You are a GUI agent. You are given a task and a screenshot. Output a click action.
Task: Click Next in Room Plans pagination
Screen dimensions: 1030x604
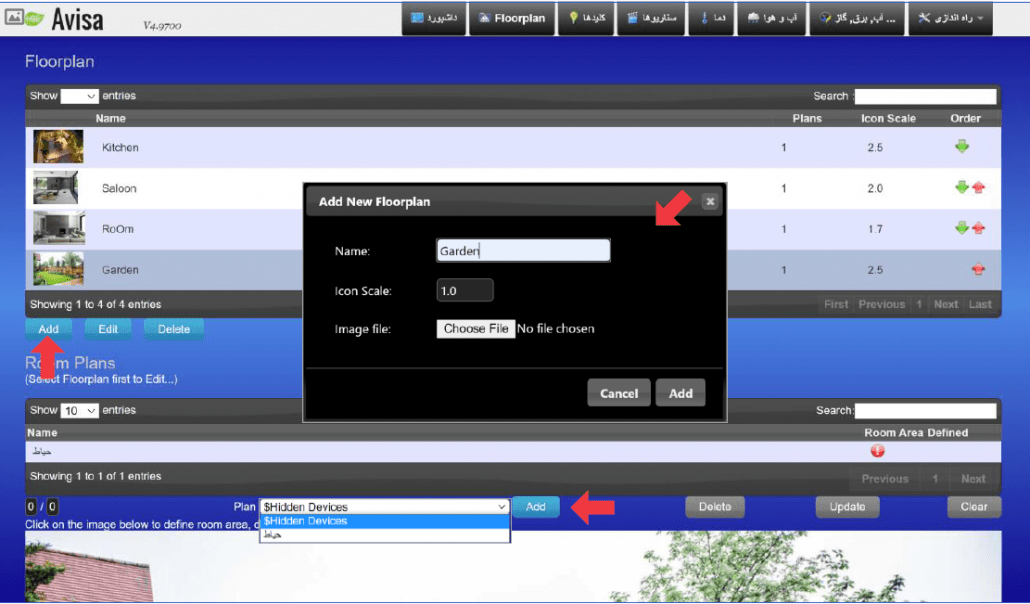[x=973, y=479]
